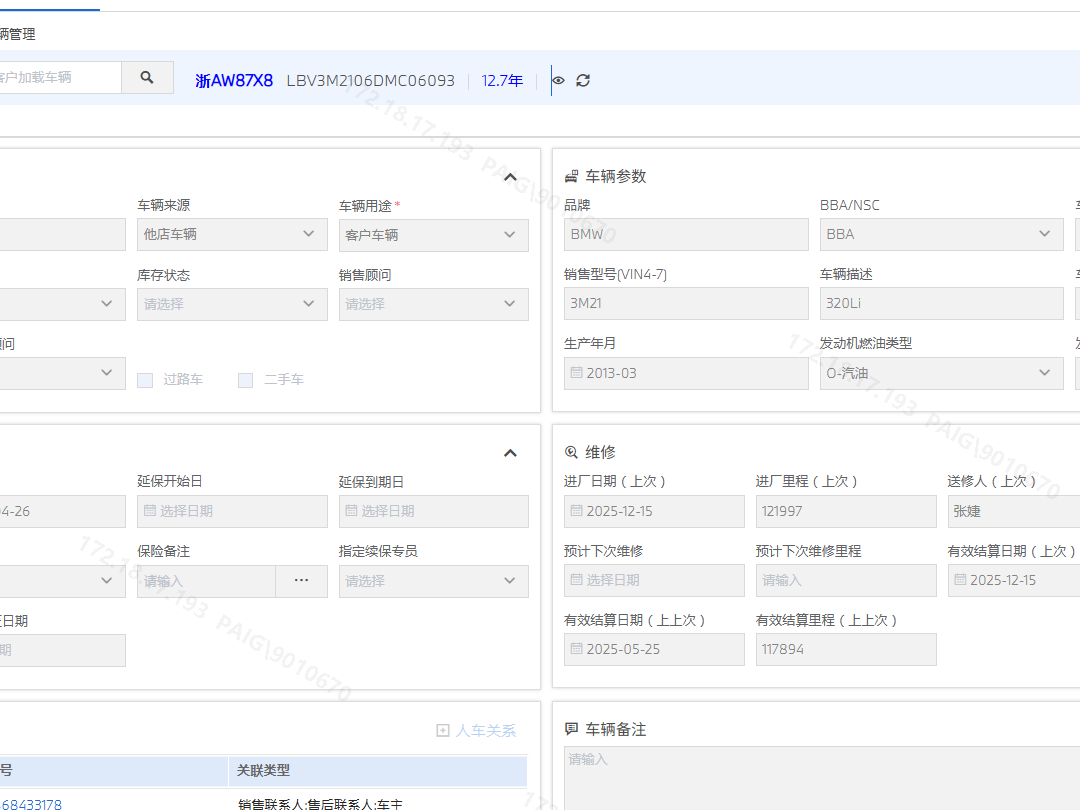Click the 人车关系 link
The image size is (1080, 810).
(x=486, y=731)
